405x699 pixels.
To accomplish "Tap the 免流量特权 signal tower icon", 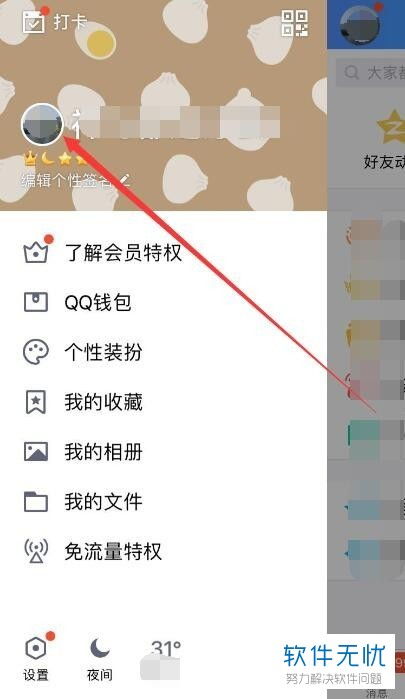I will click(x=36, y=551).
